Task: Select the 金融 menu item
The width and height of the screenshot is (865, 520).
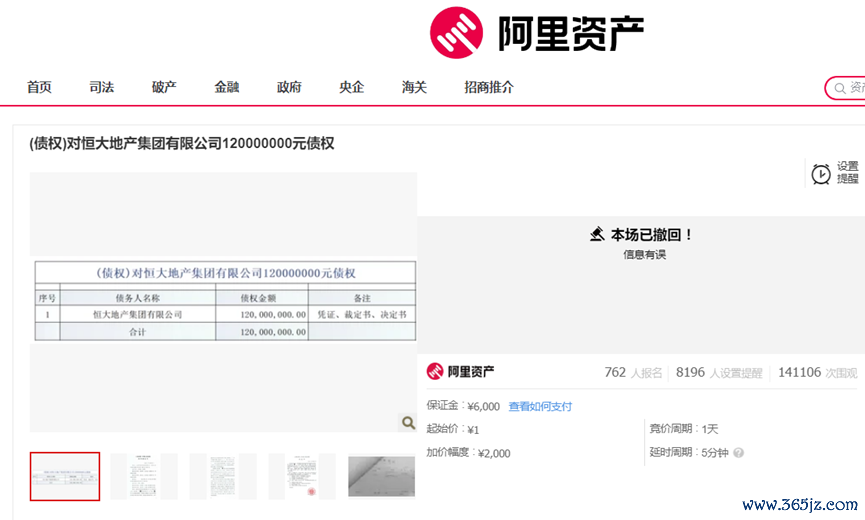Action: 227,87
